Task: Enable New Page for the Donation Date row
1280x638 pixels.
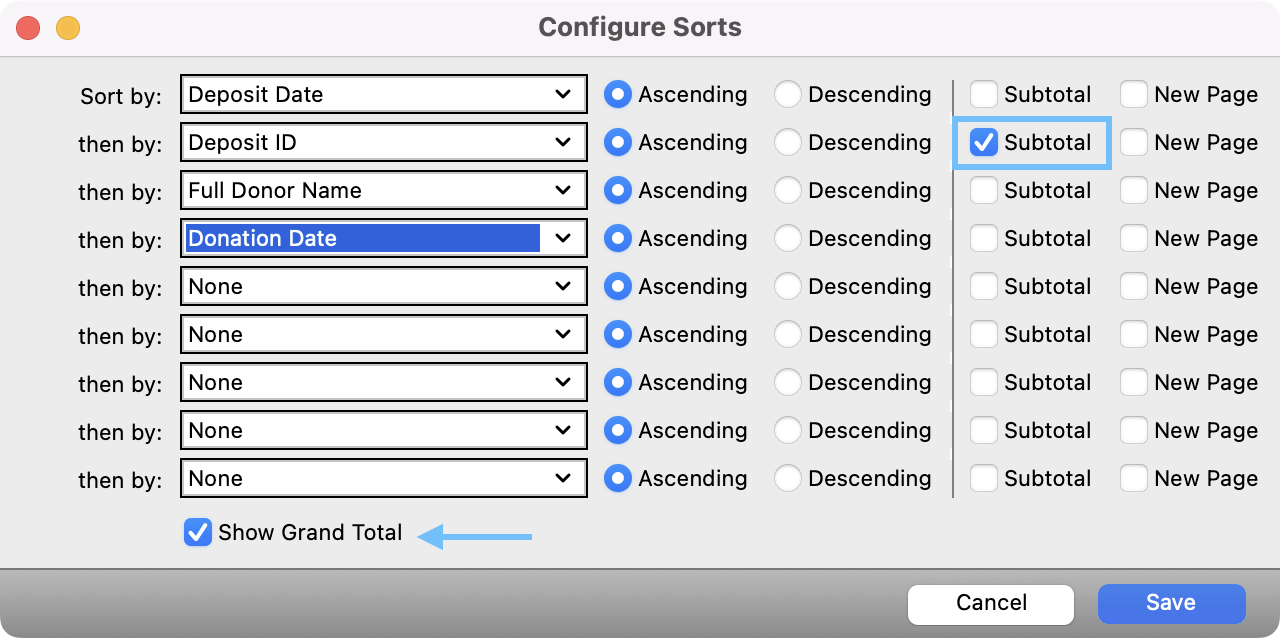Action: tap(1134, 238)
